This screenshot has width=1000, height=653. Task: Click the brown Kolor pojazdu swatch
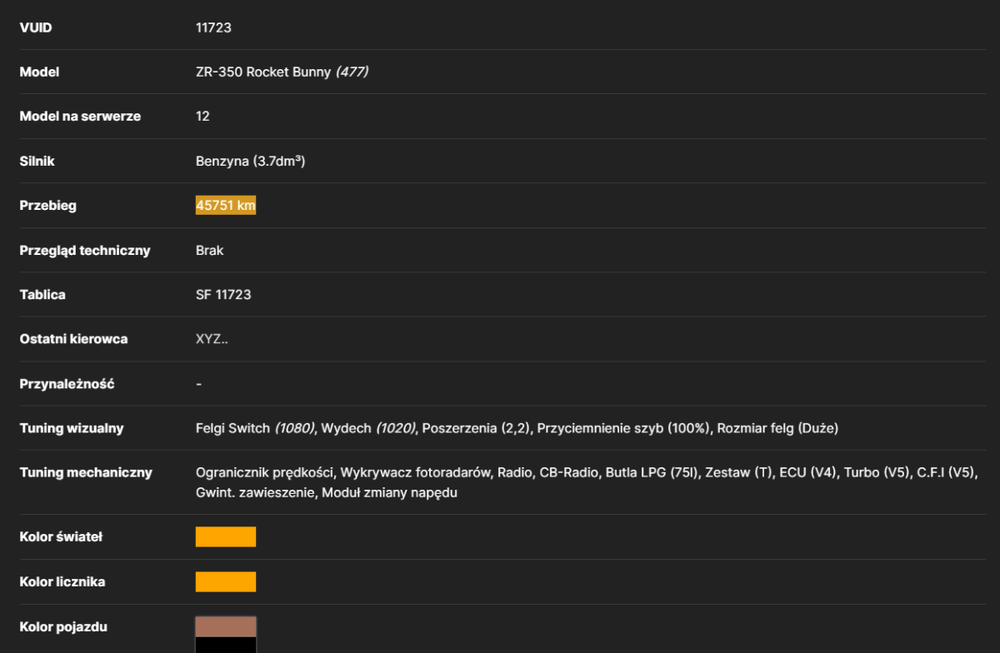(226, 626)
